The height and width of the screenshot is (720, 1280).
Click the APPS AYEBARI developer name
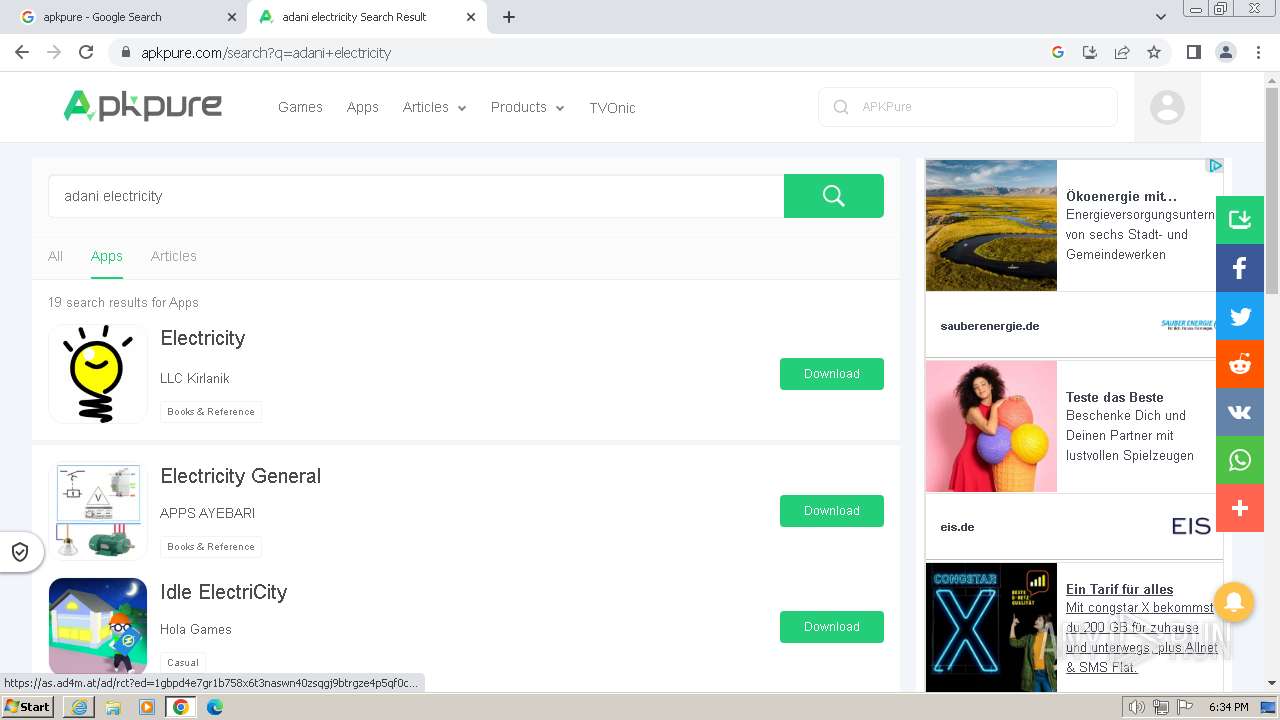208,513
